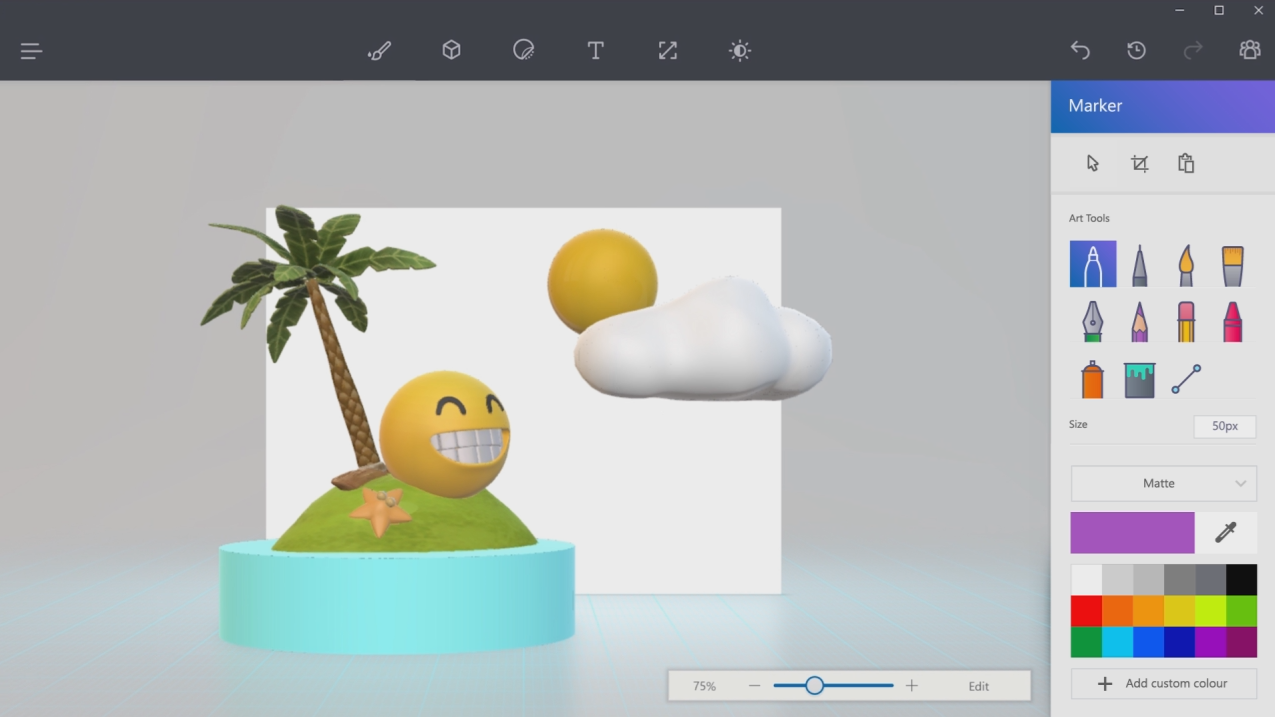Viewport: 1275px width, 717px height.
Task: Choose the white colour swatch
Action: (1086, 580)
